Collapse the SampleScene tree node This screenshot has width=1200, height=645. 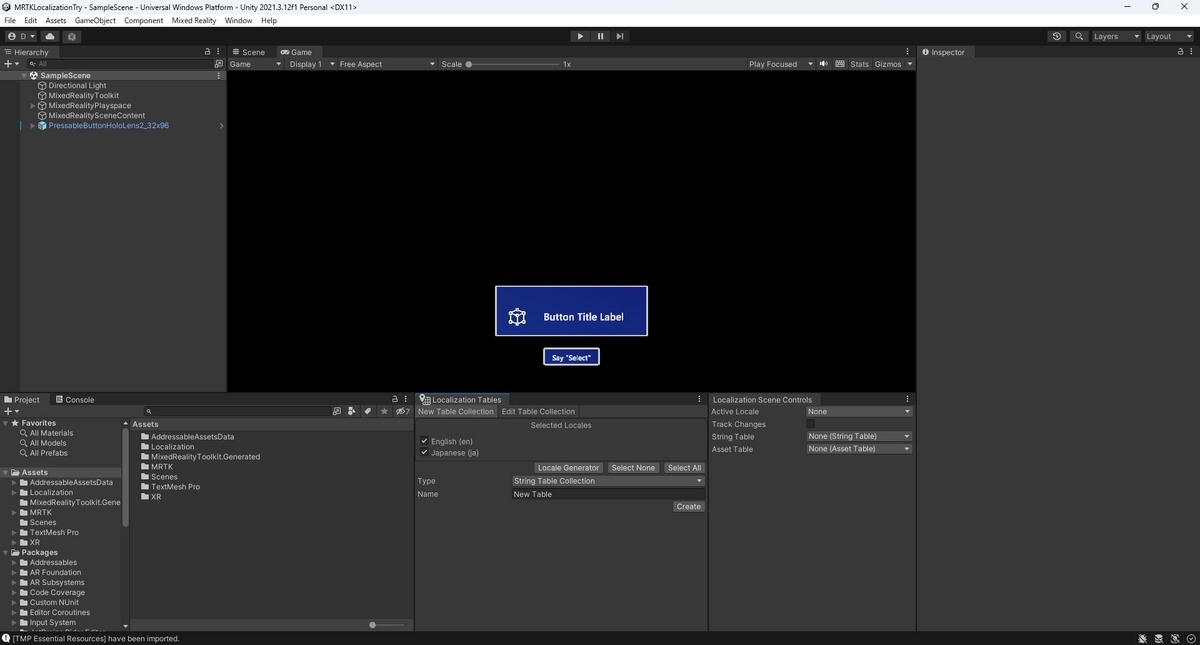pyautogui.click(x=24, y=75)
